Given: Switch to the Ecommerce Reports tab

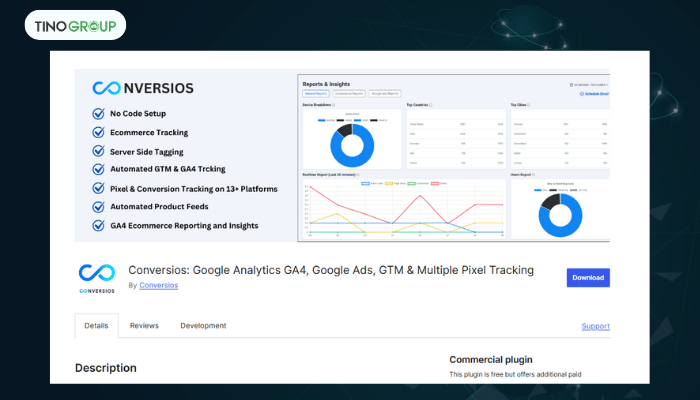Looking at the screenshot, I should click(x=348, y=93).
